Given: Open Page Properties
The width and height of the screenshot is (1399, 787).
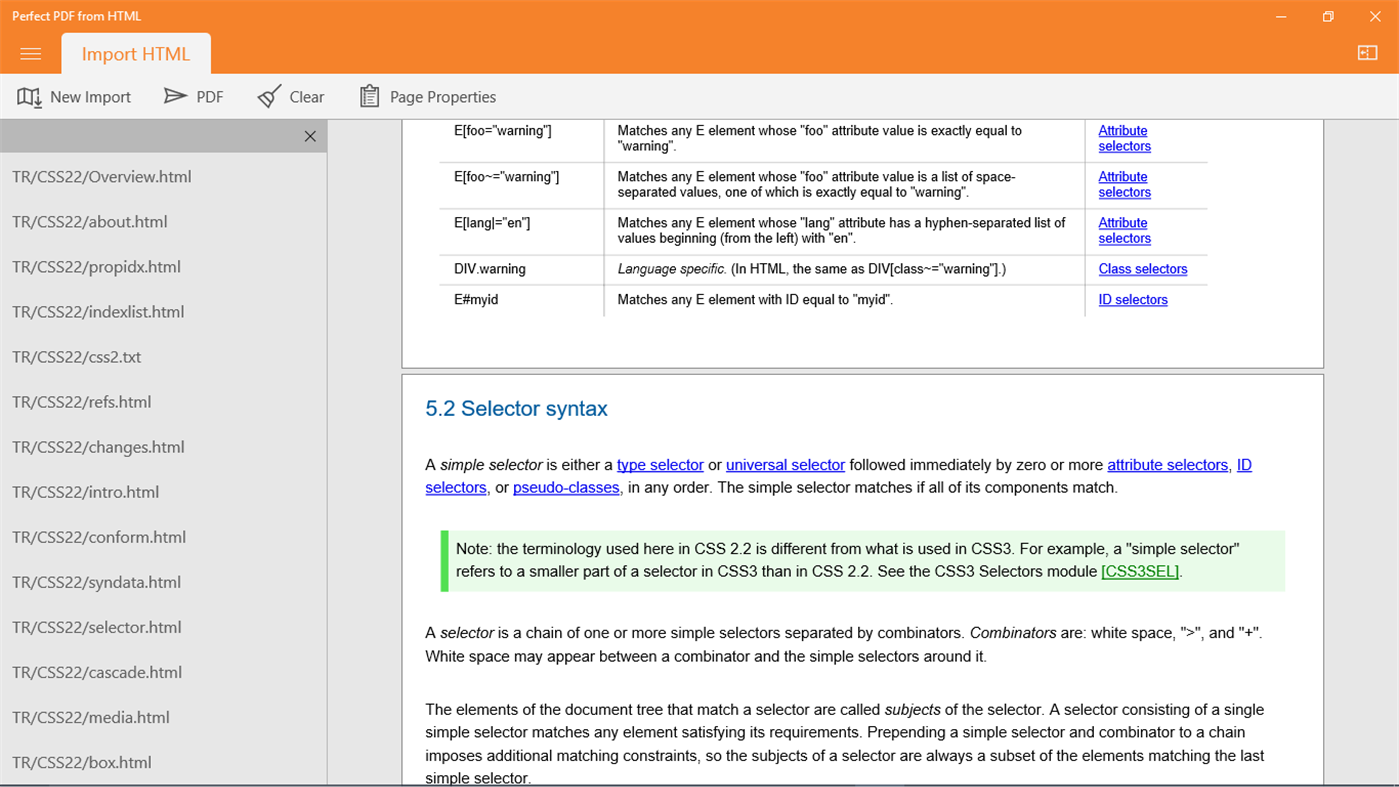Looking at the screenshot, I should [427, 96].
